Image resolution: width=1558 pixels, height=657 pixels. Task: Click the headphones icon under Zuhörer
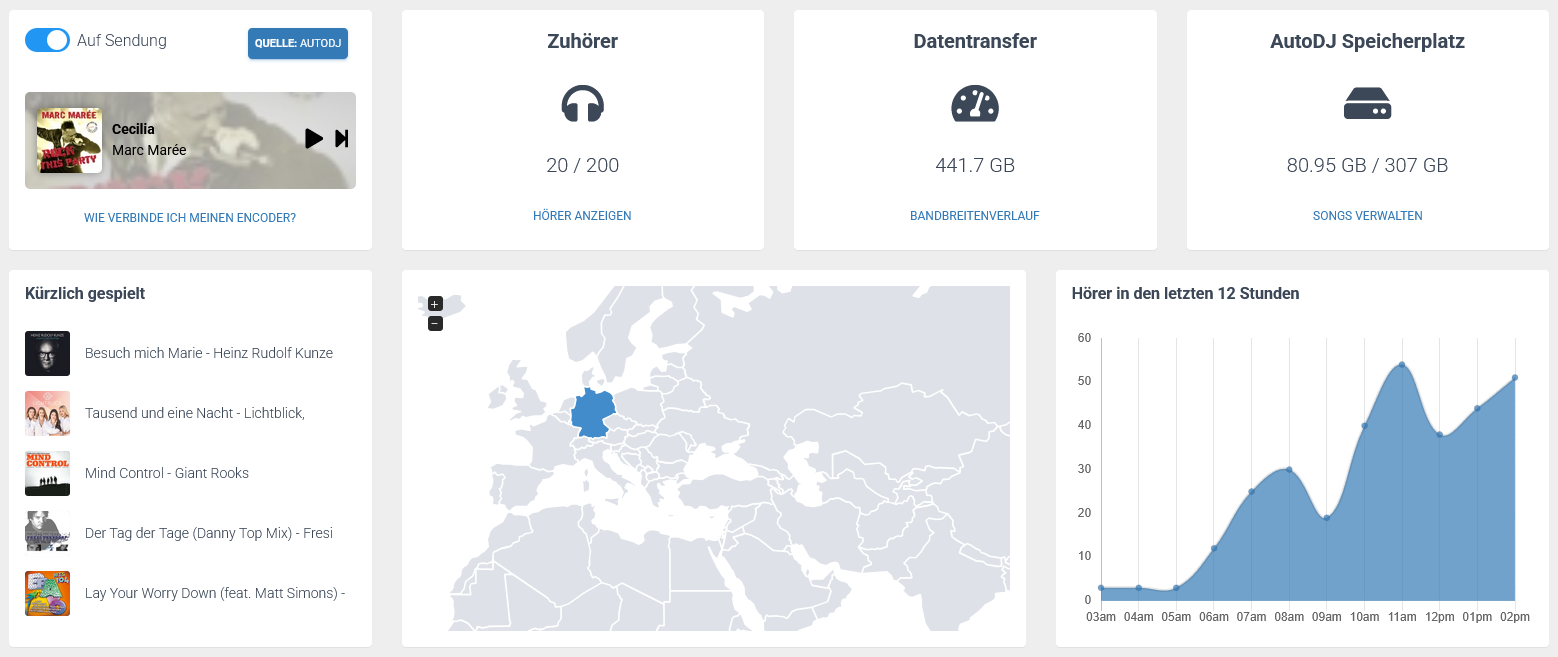point(582,103)
